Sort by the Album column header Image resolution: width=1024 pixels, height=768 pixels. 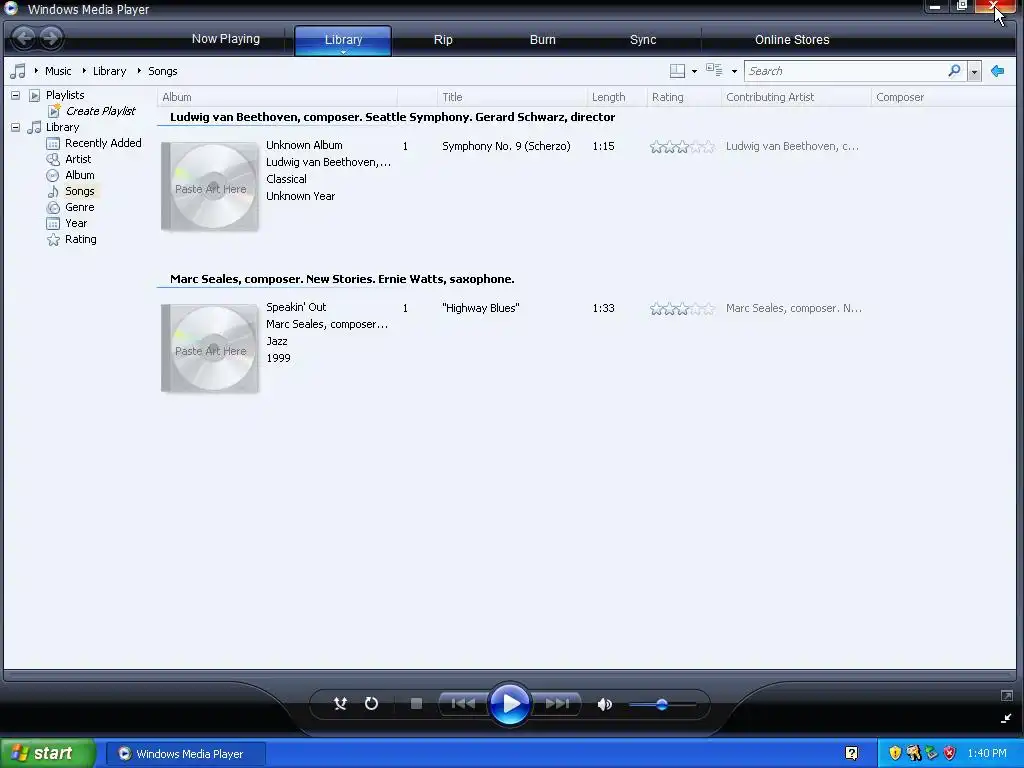277,97
